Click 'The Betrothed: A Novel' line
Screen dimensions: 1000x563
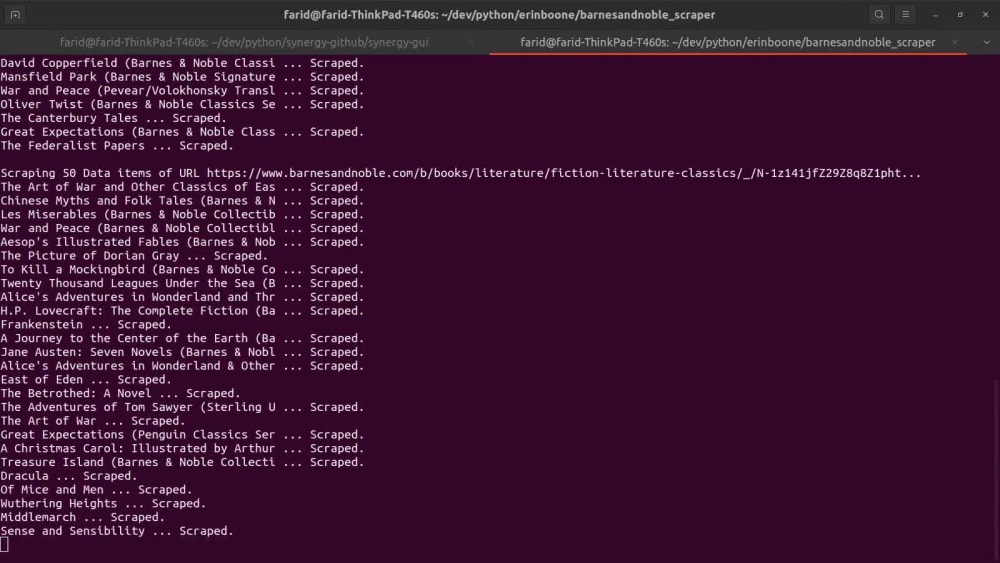tap(121, 393)
